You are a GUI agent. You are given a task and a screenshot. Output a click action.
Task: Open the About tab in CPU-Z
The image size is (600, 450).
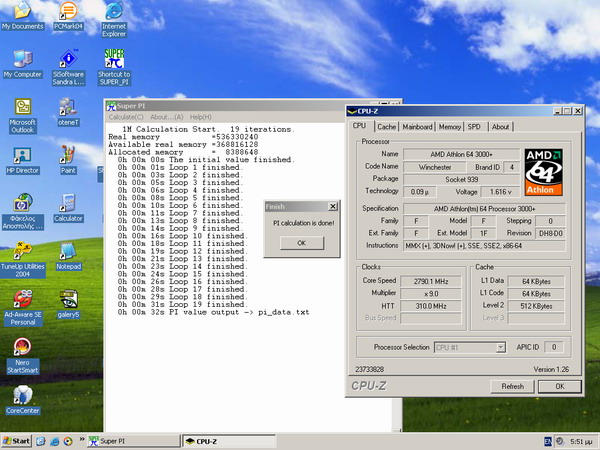tap(501, 127)
